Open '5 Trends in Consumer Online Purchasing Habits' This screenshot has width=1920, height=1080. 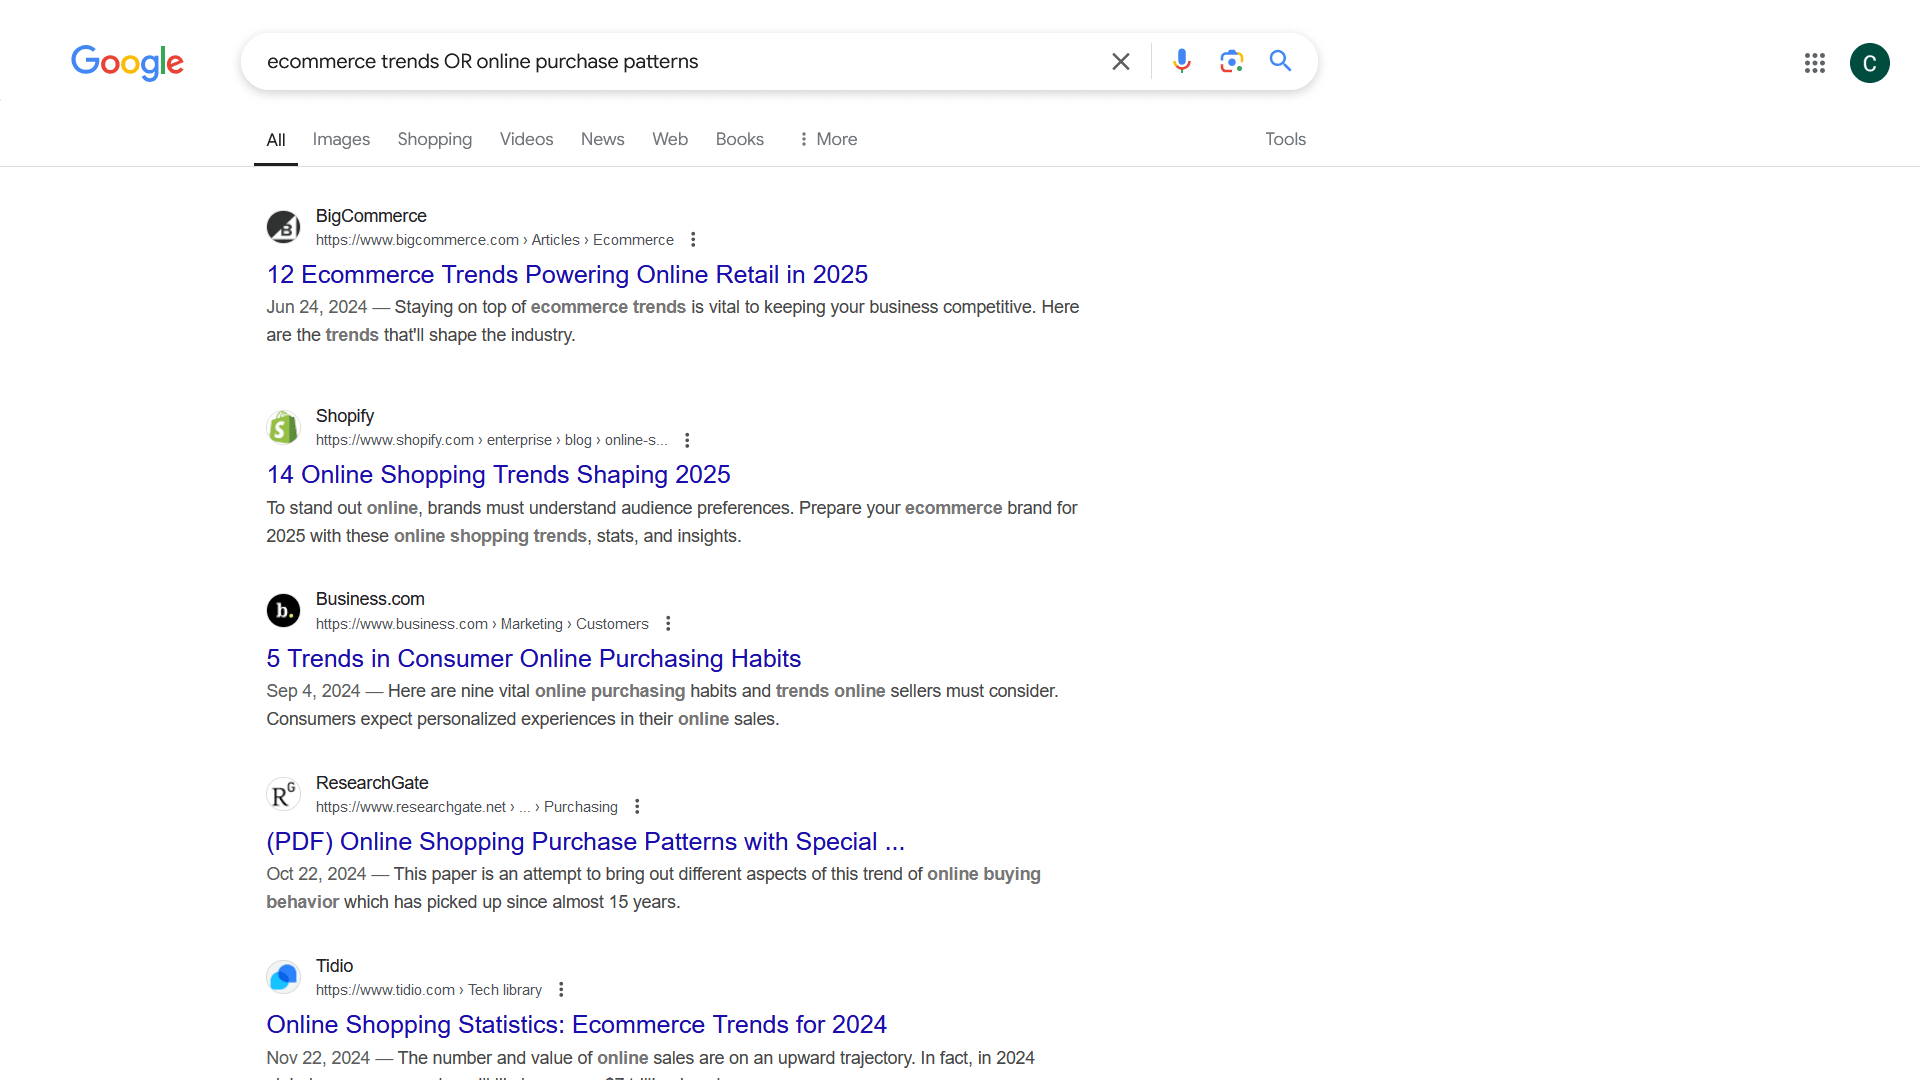click(x=534, y=659)
